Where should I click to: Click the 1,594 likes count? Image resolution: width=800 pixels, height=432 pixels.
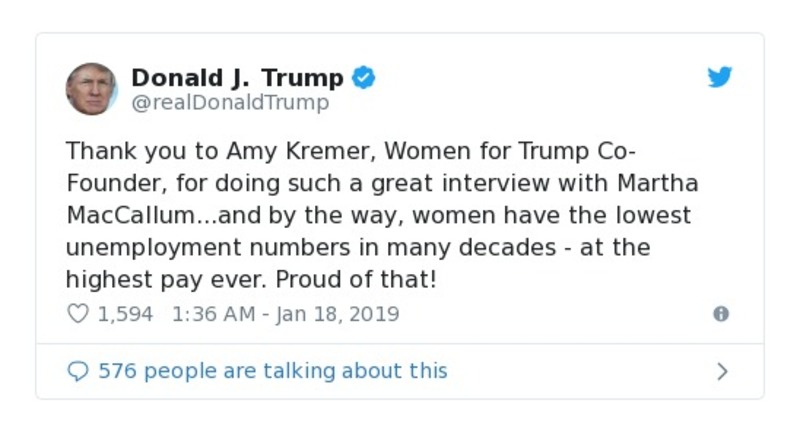pyautogui.click(x=125, y=314)
